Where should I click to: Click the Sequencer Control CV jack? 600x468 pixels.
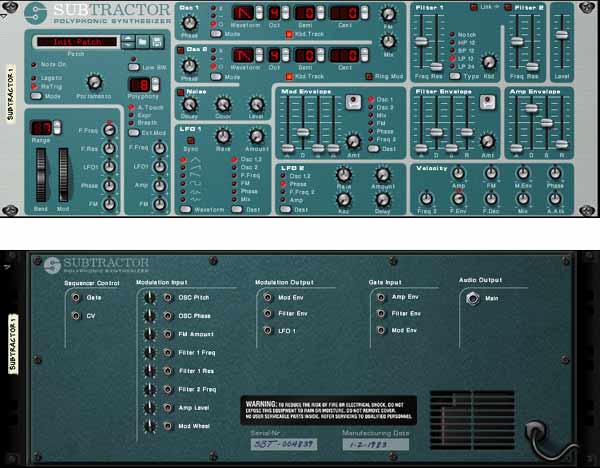76,316
